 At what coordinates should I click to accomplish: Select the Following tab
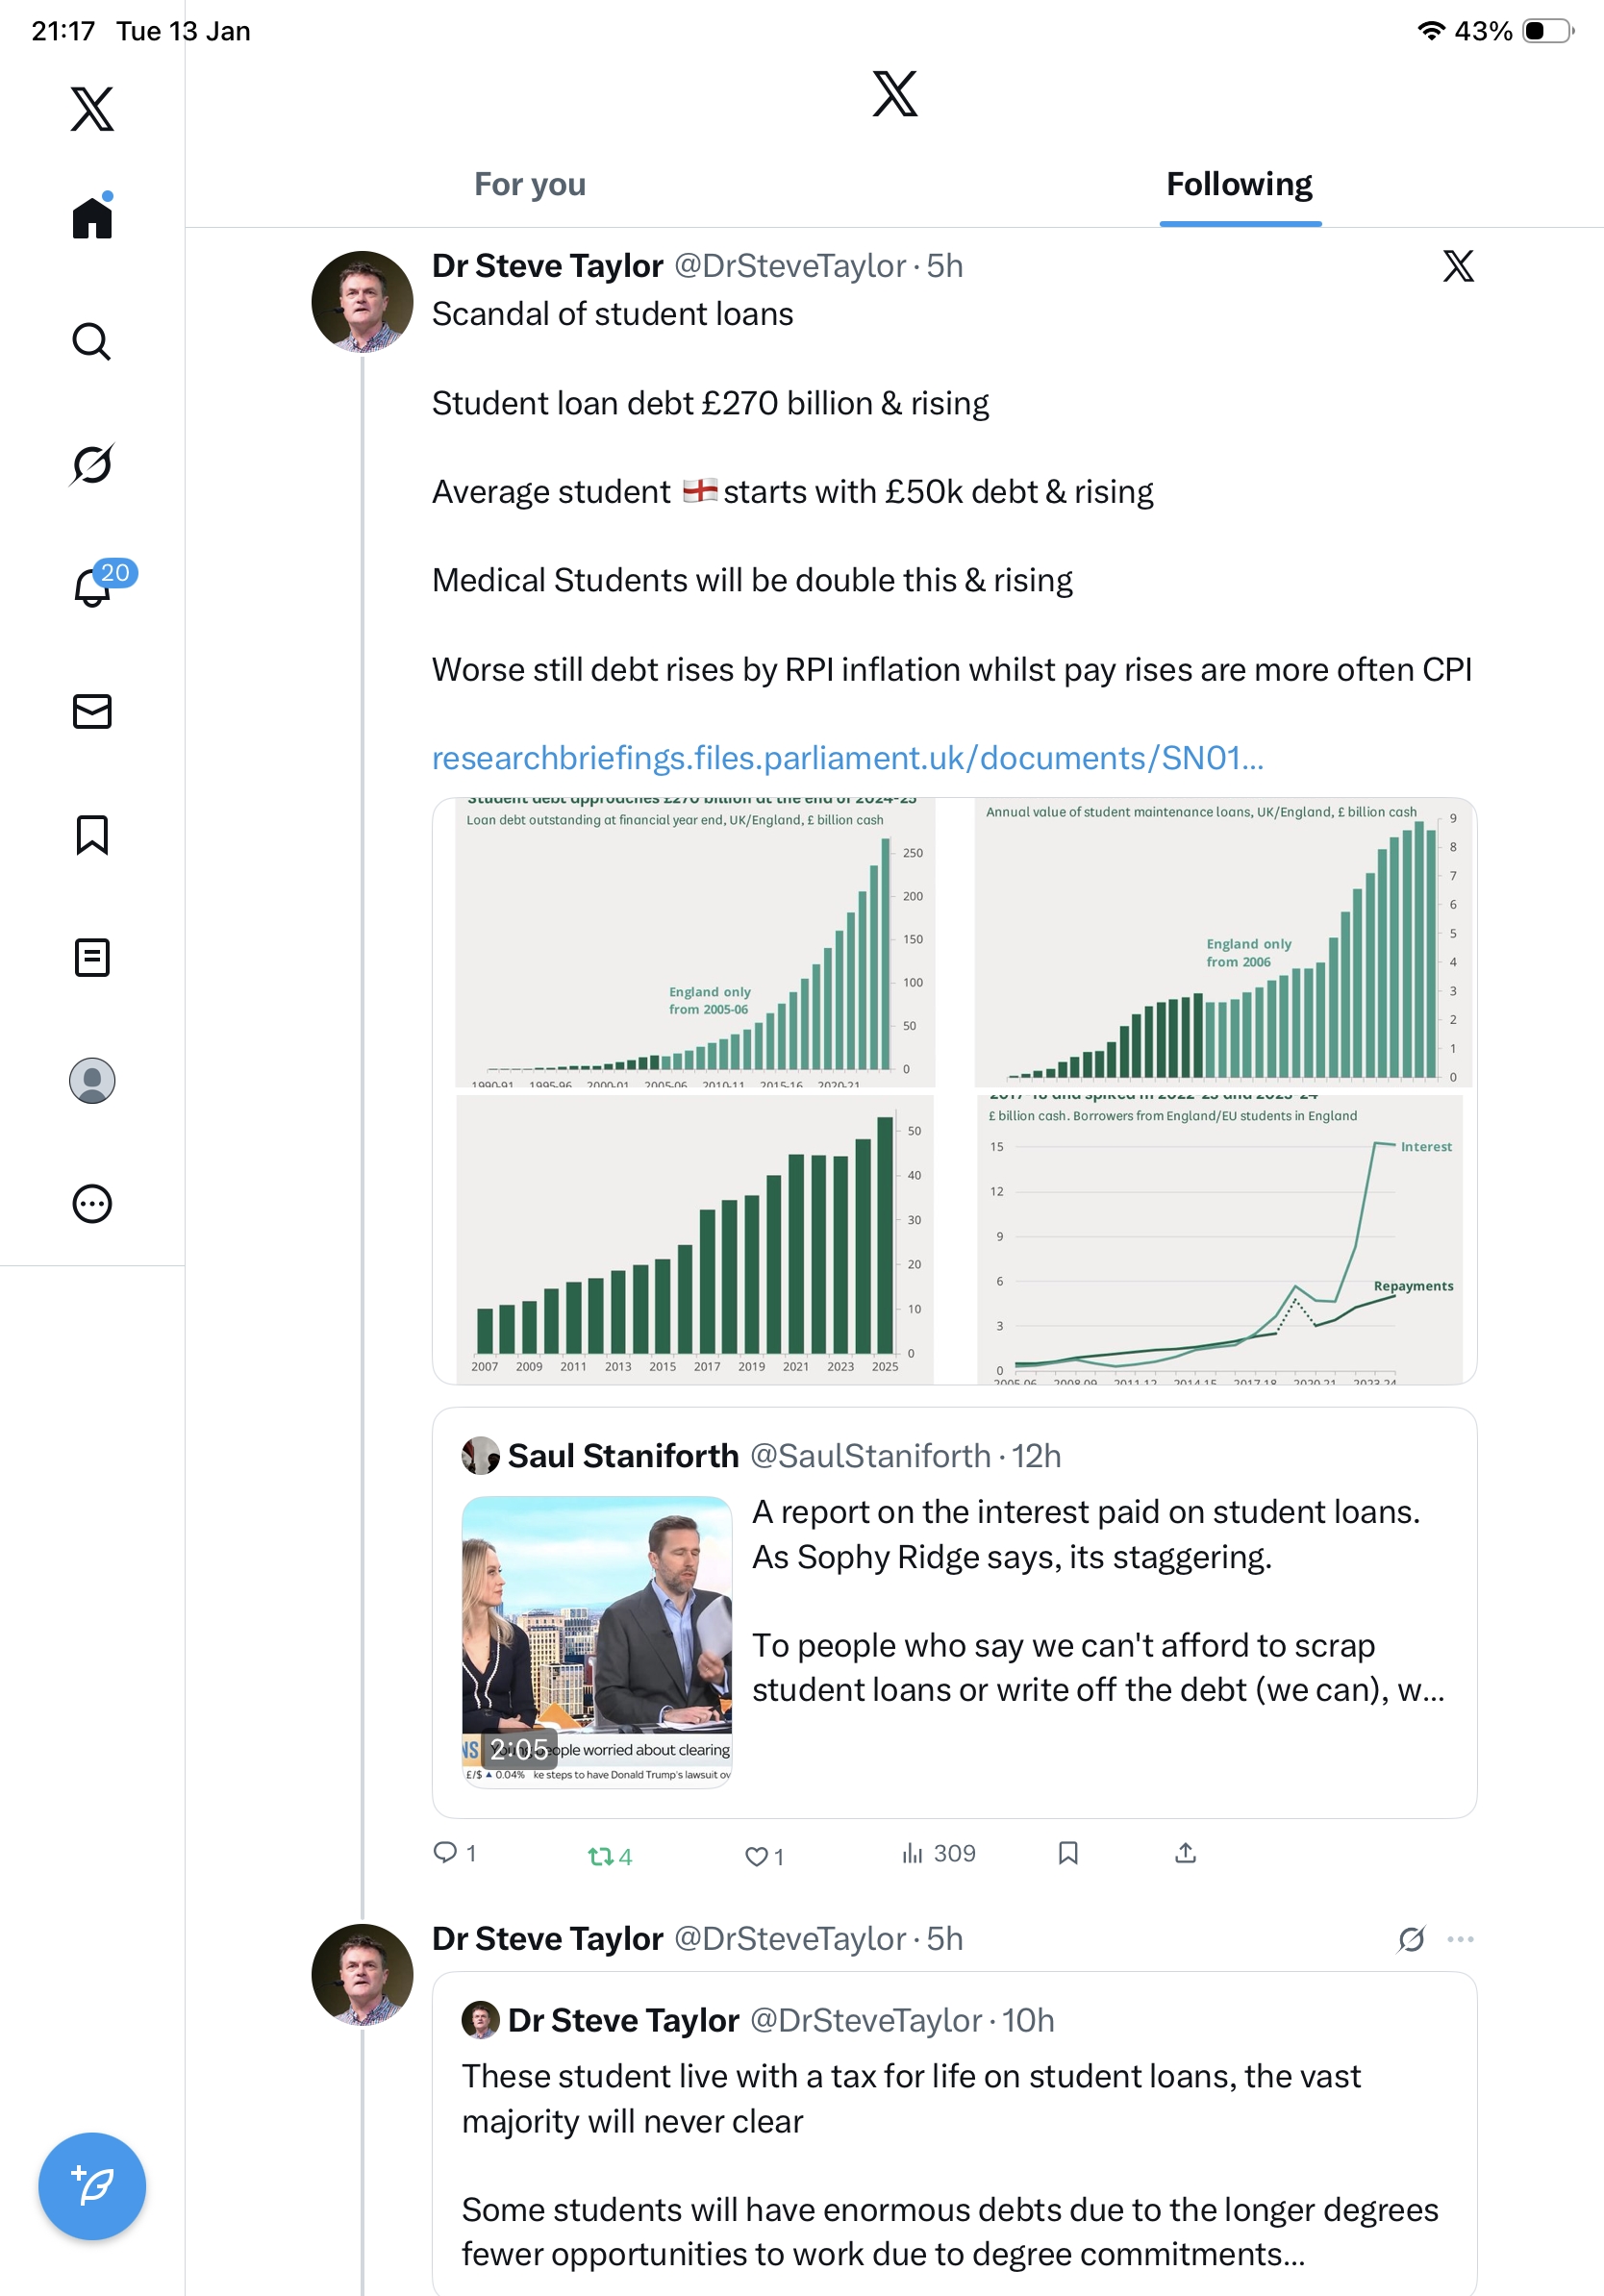click(1239, 184)
